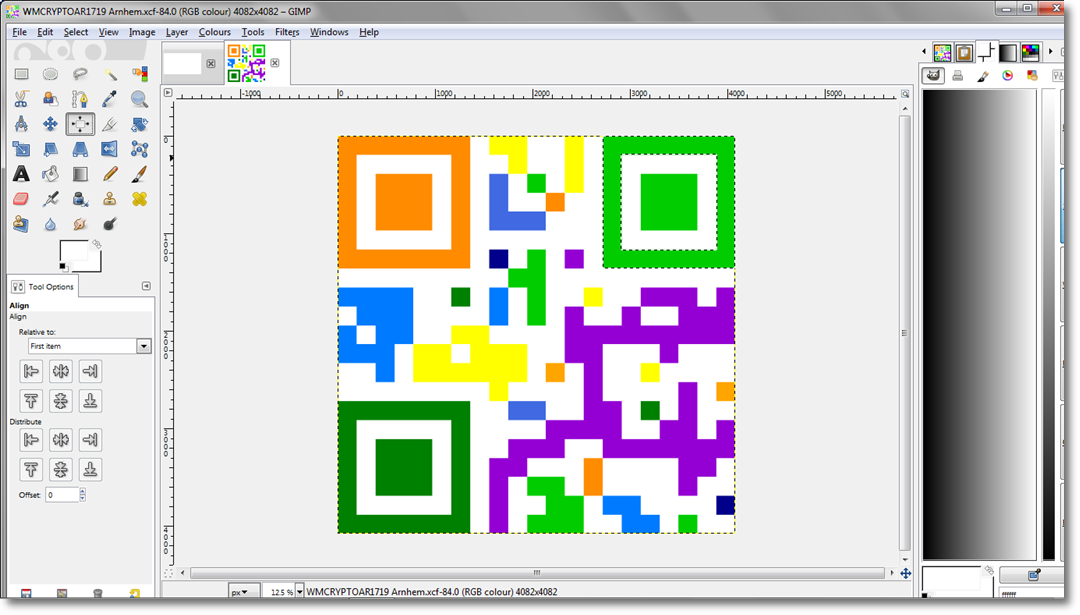Click the Offset value field
This screenshot has height=615, width=1080.
pyautogui.click(x=62, y=494)
